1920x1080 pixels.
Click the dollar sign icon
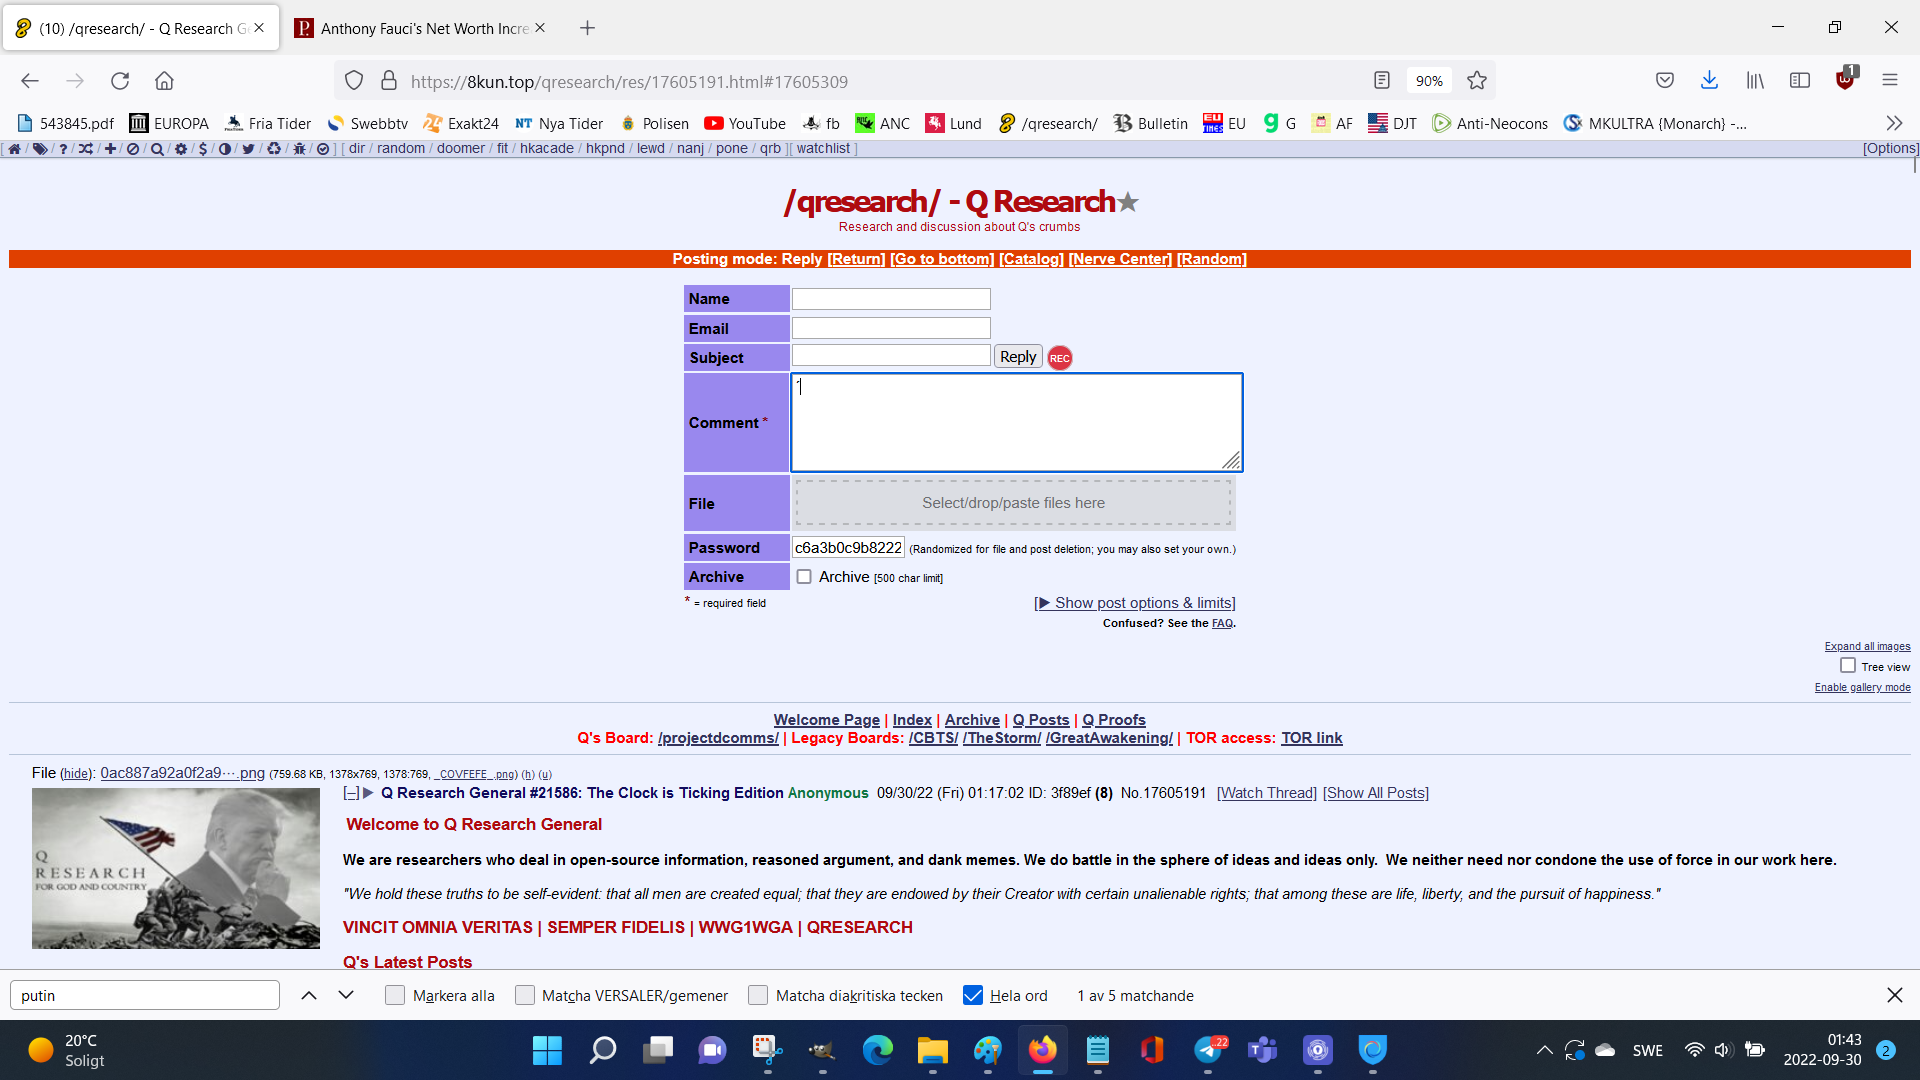tap(203, 149)
